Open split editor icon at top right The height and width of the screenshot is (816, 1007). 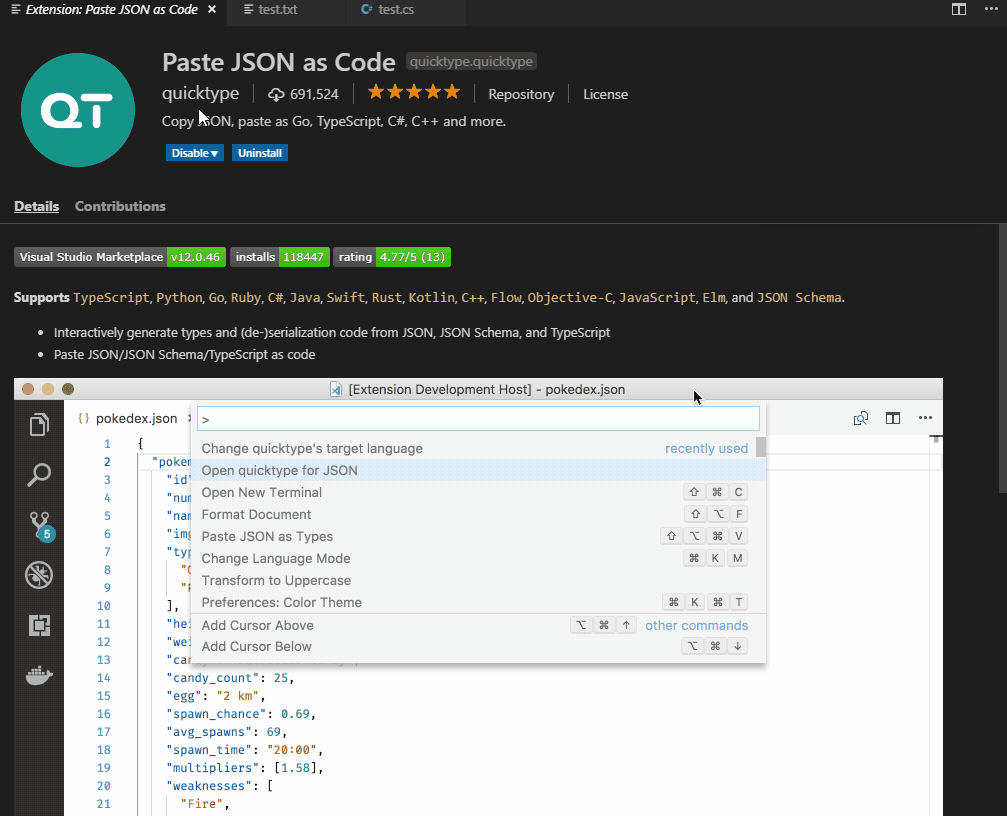(958, 10)
